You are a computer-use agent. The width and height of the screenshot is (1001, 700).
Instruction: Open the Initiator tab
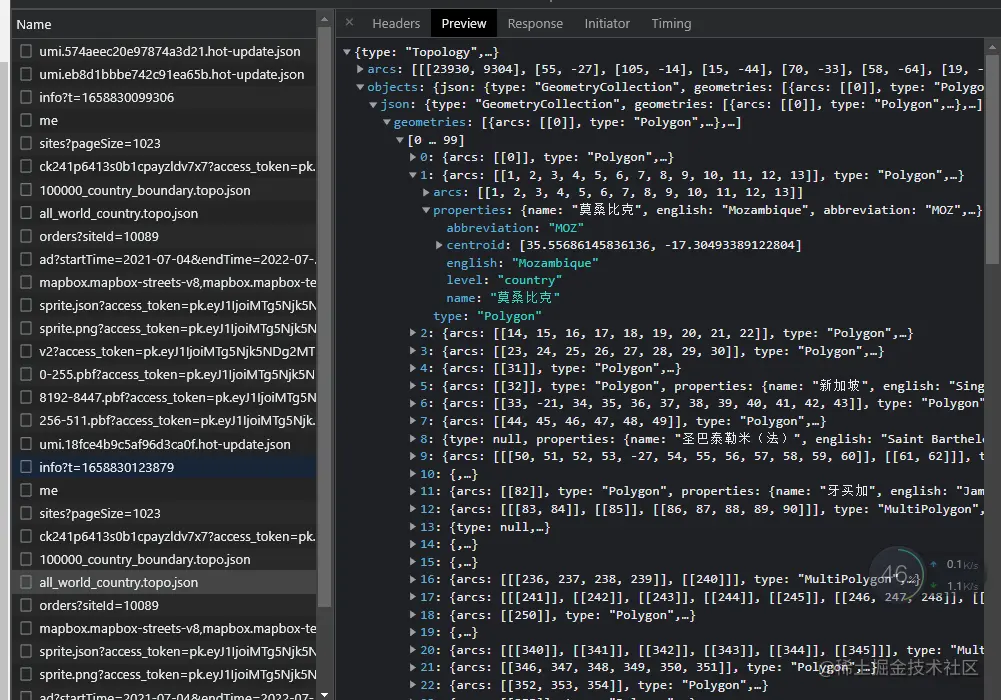(x=606, y=24)
